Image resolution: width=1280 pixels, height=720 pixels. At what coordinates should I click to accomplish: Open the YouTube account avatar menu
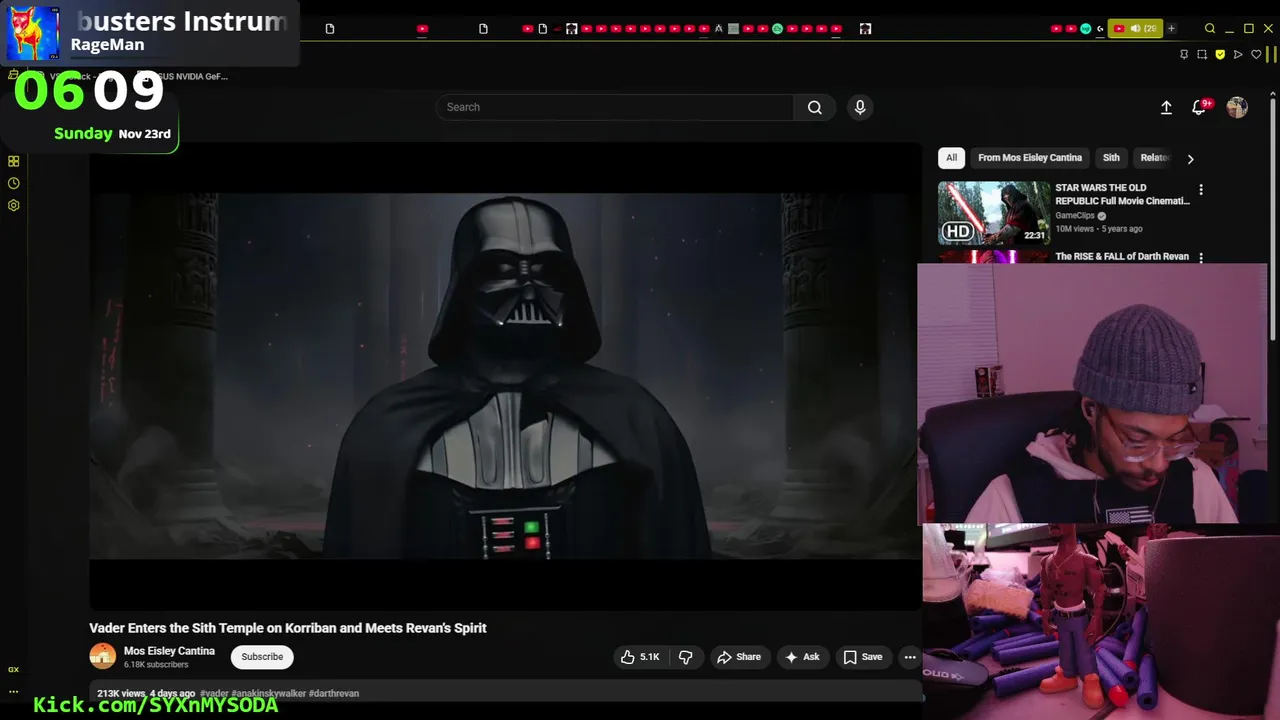pos(1237,107)
